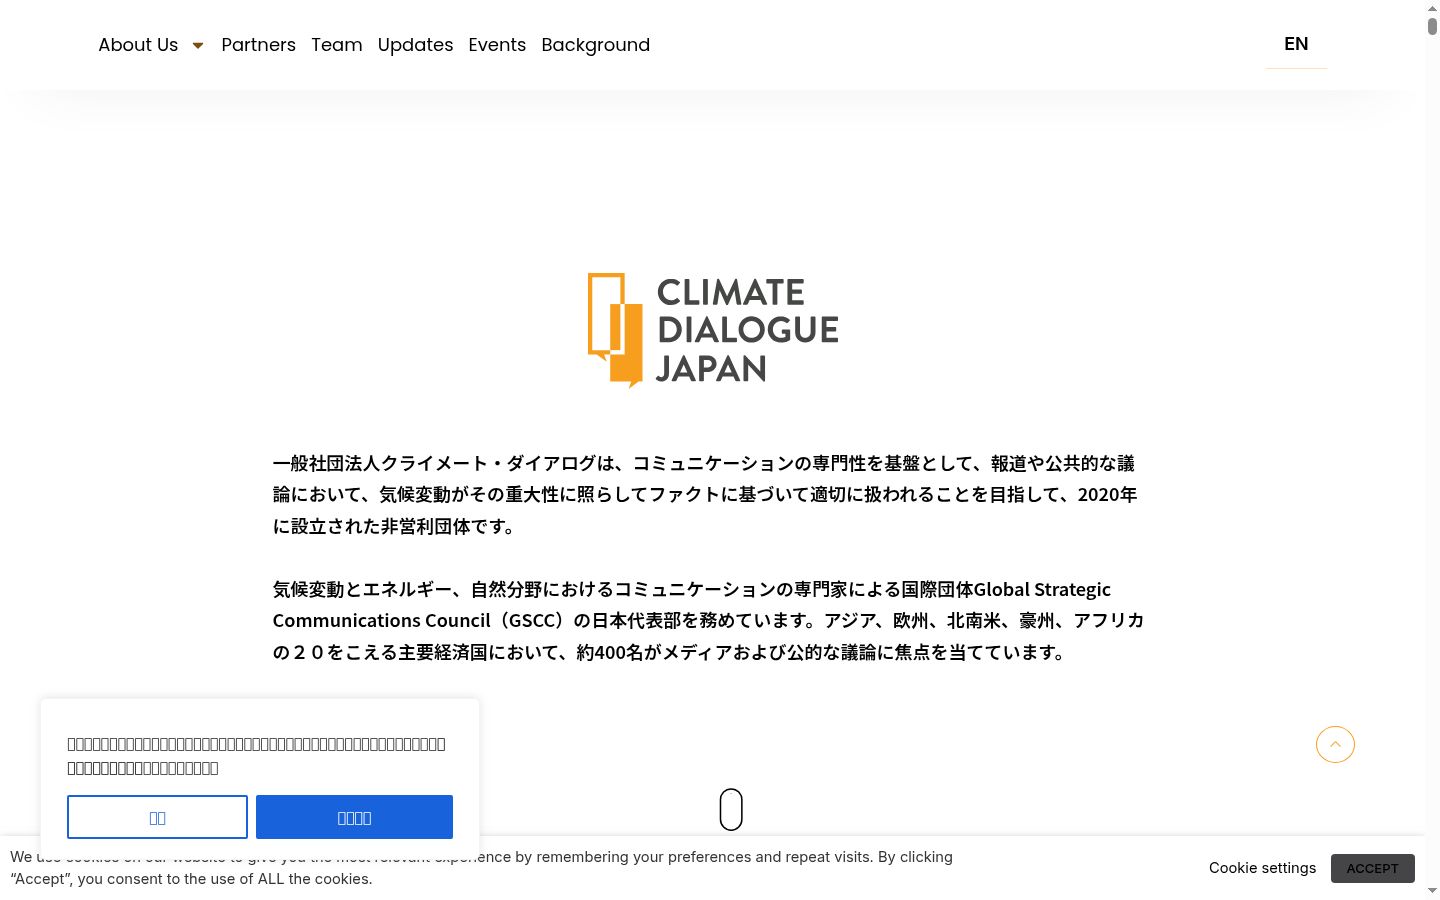Open the Events page
Image resolution: width=1440 pixels, height=900 pixels.
497,45
